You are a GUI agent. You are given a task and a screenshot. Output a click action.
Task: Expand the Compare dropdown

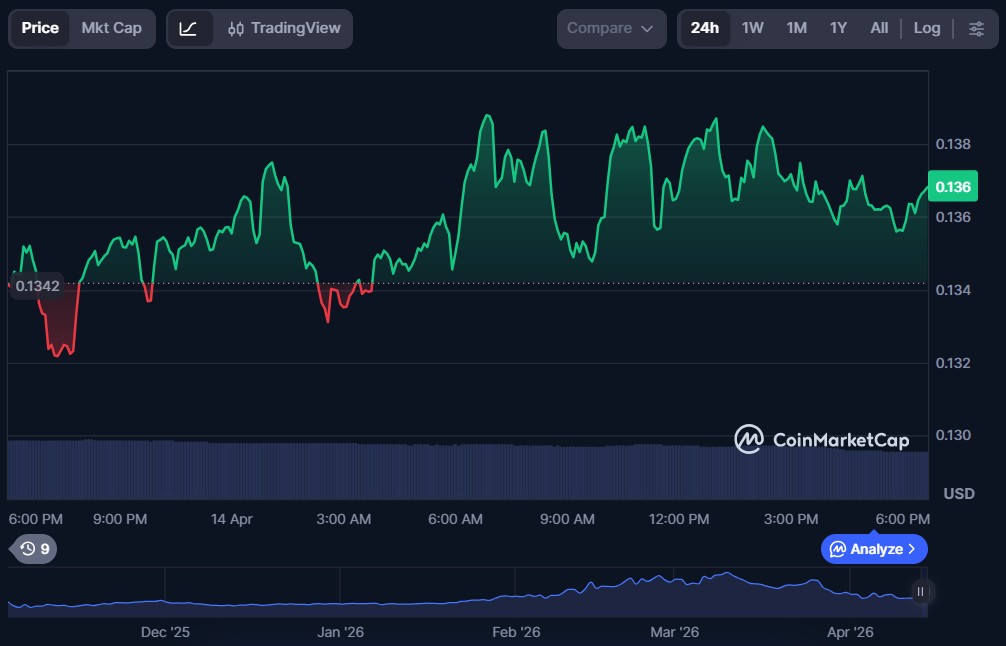(611, 29)
